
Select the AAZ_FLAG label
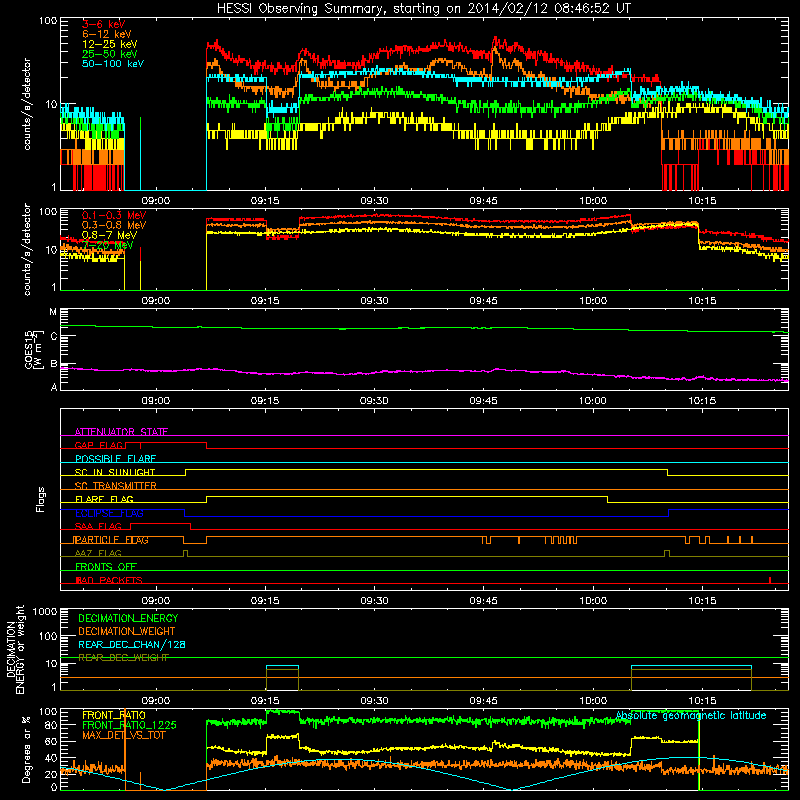click(98, 553)
